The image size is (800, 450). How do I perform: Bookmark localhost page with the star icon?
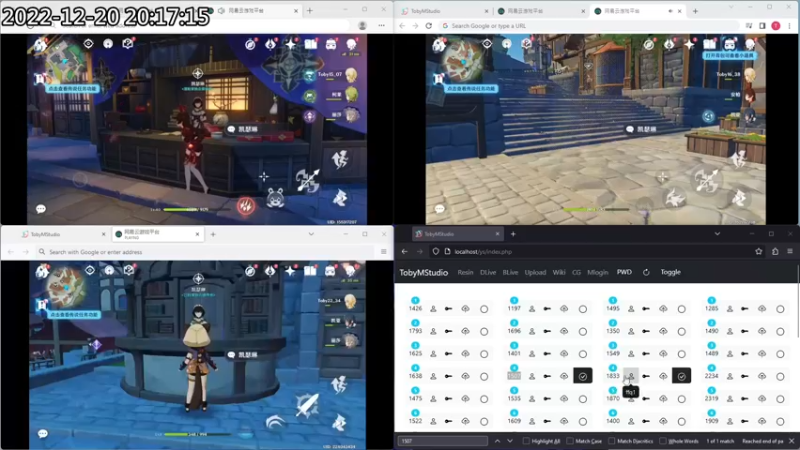[x=759, y=252]
